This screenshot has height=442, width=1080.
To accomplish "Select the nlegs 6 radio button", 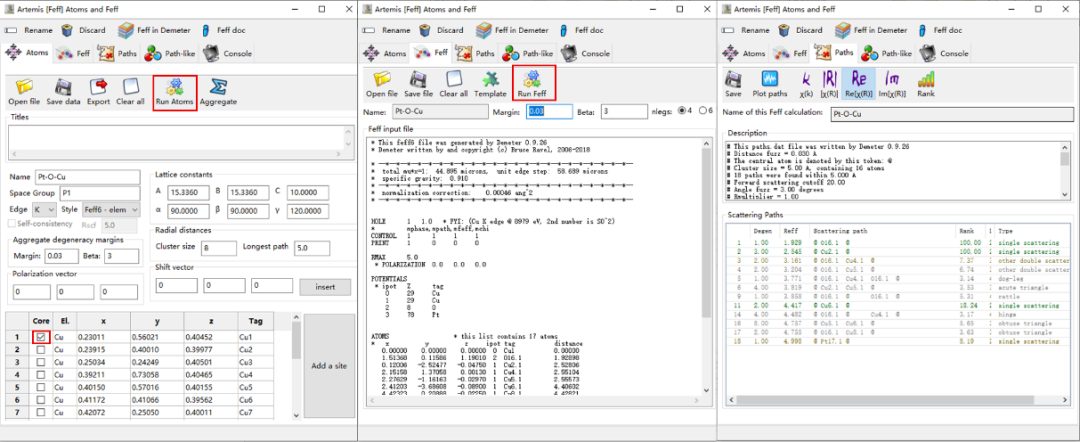I will [703, 111].
